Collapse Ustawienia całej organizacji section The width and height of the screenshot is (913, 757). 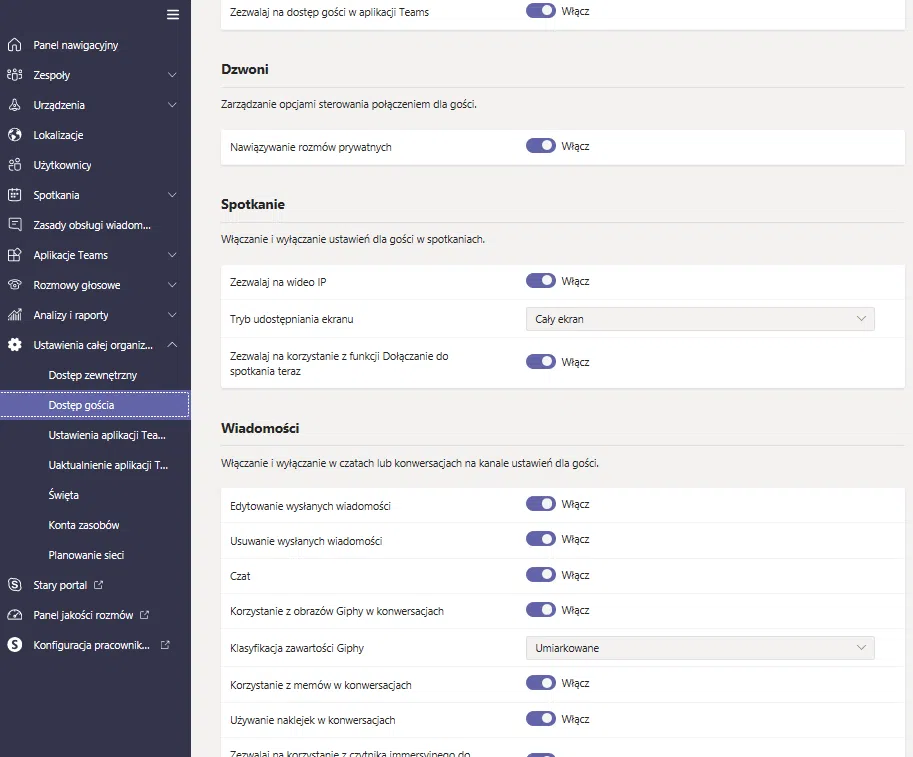172,345
